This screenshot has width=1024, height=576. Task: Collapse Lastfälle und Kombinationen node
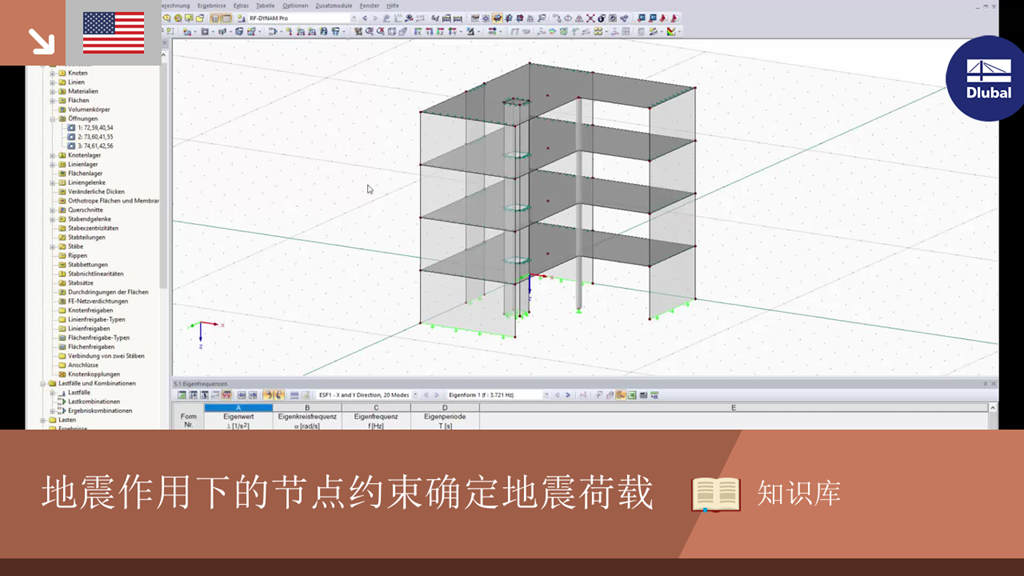coord(43,383)
